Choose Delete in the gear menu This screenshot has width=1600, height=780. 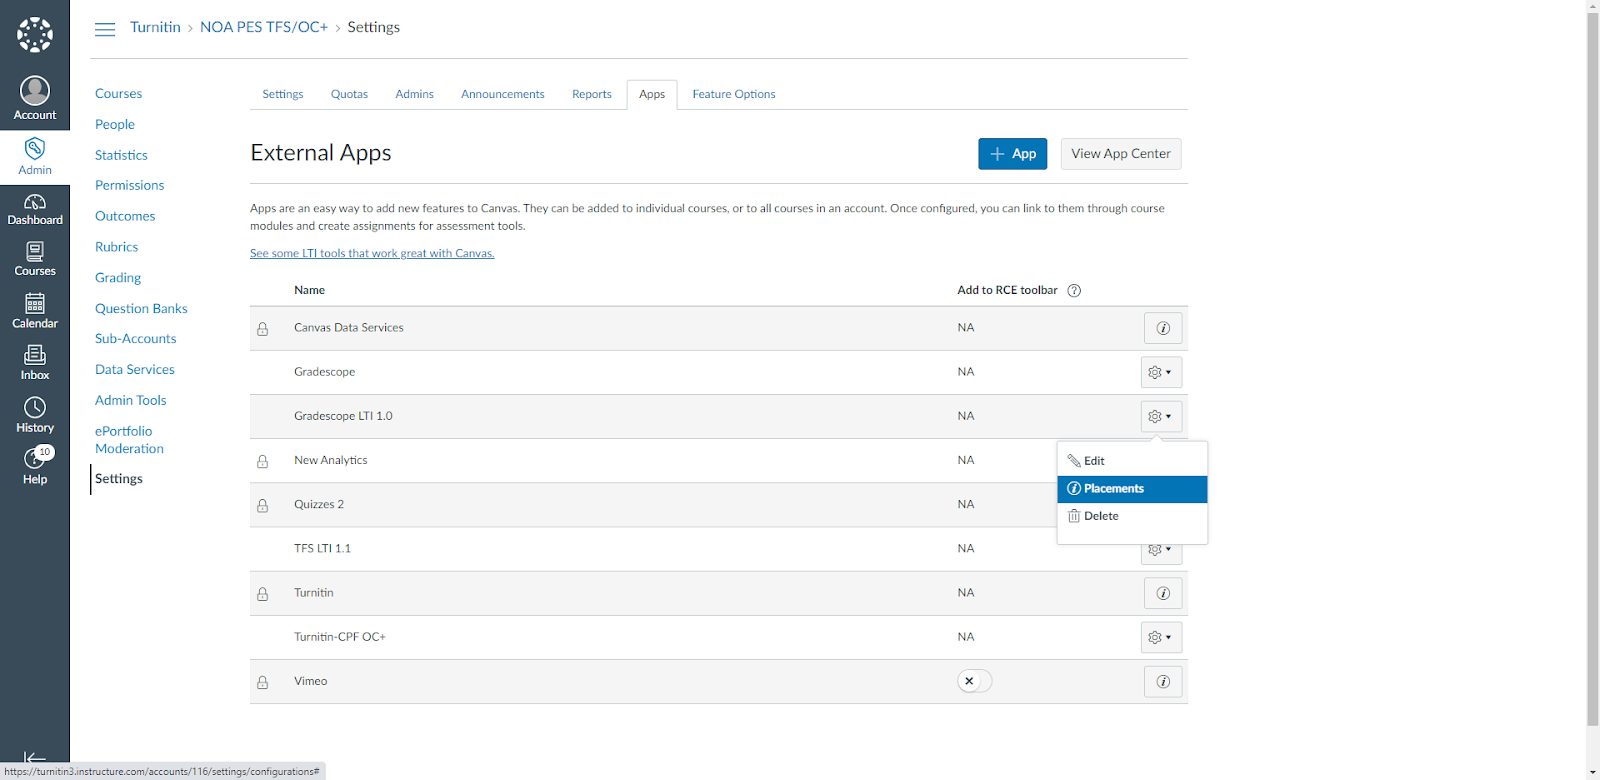1132,516
